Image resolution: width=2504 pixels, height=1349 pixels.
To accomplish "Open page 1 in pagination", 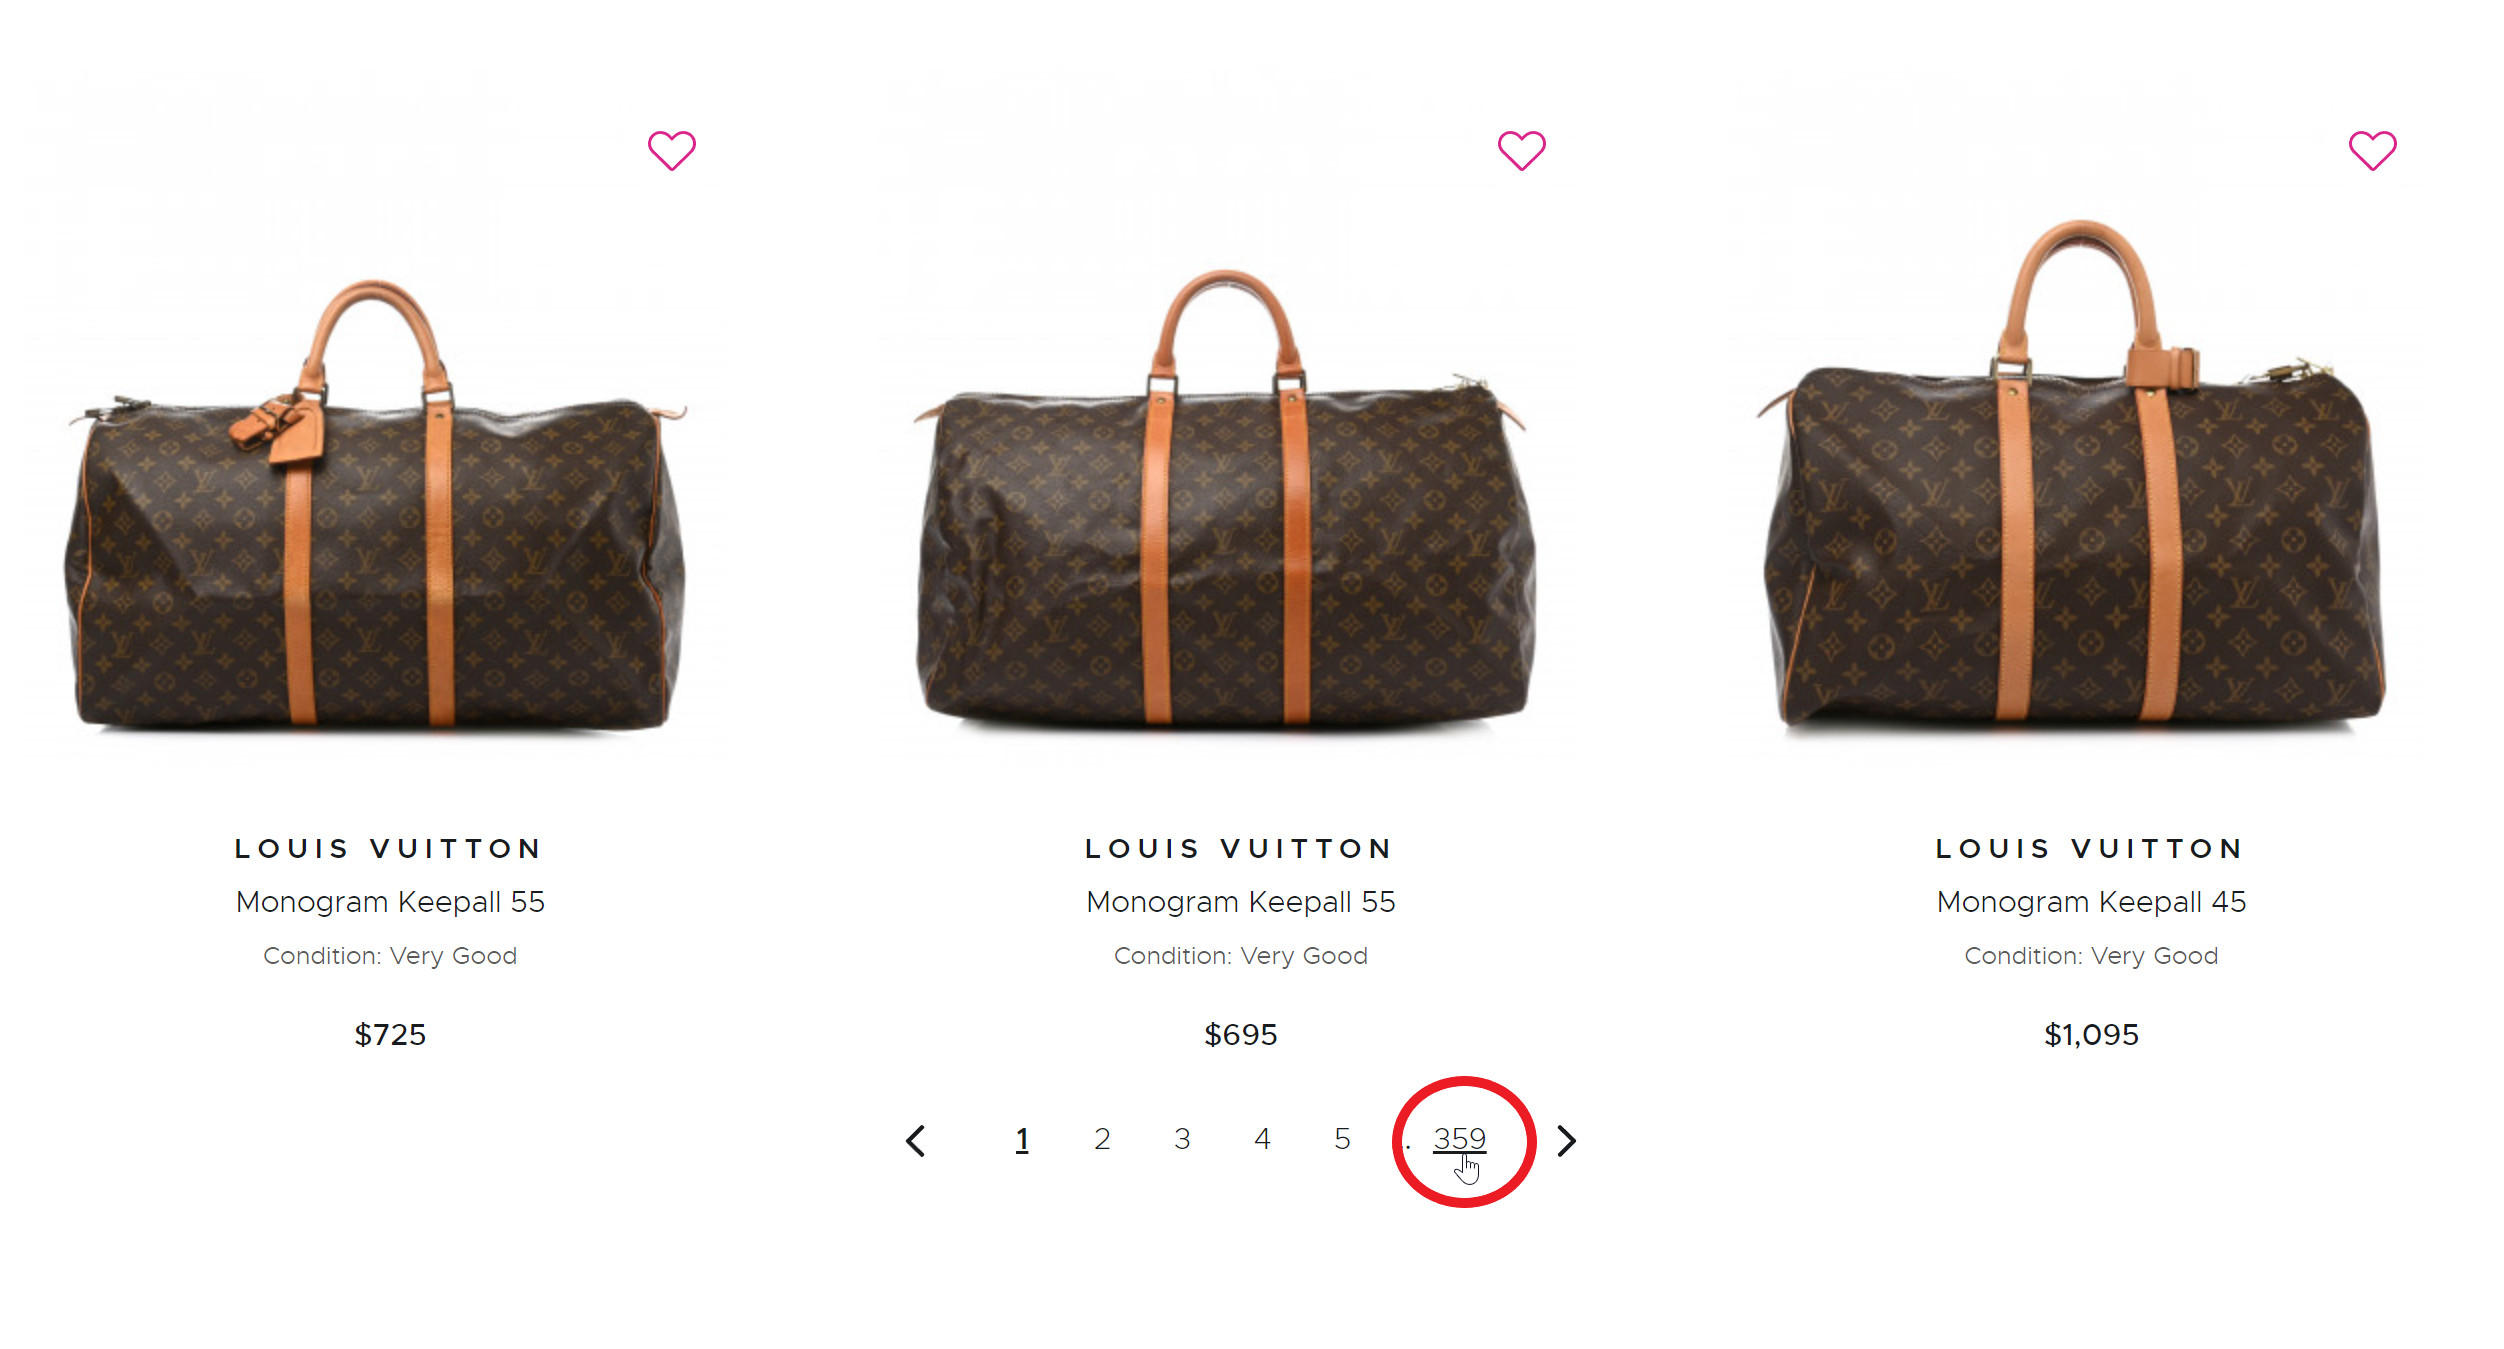I will pos(1022,1139).
